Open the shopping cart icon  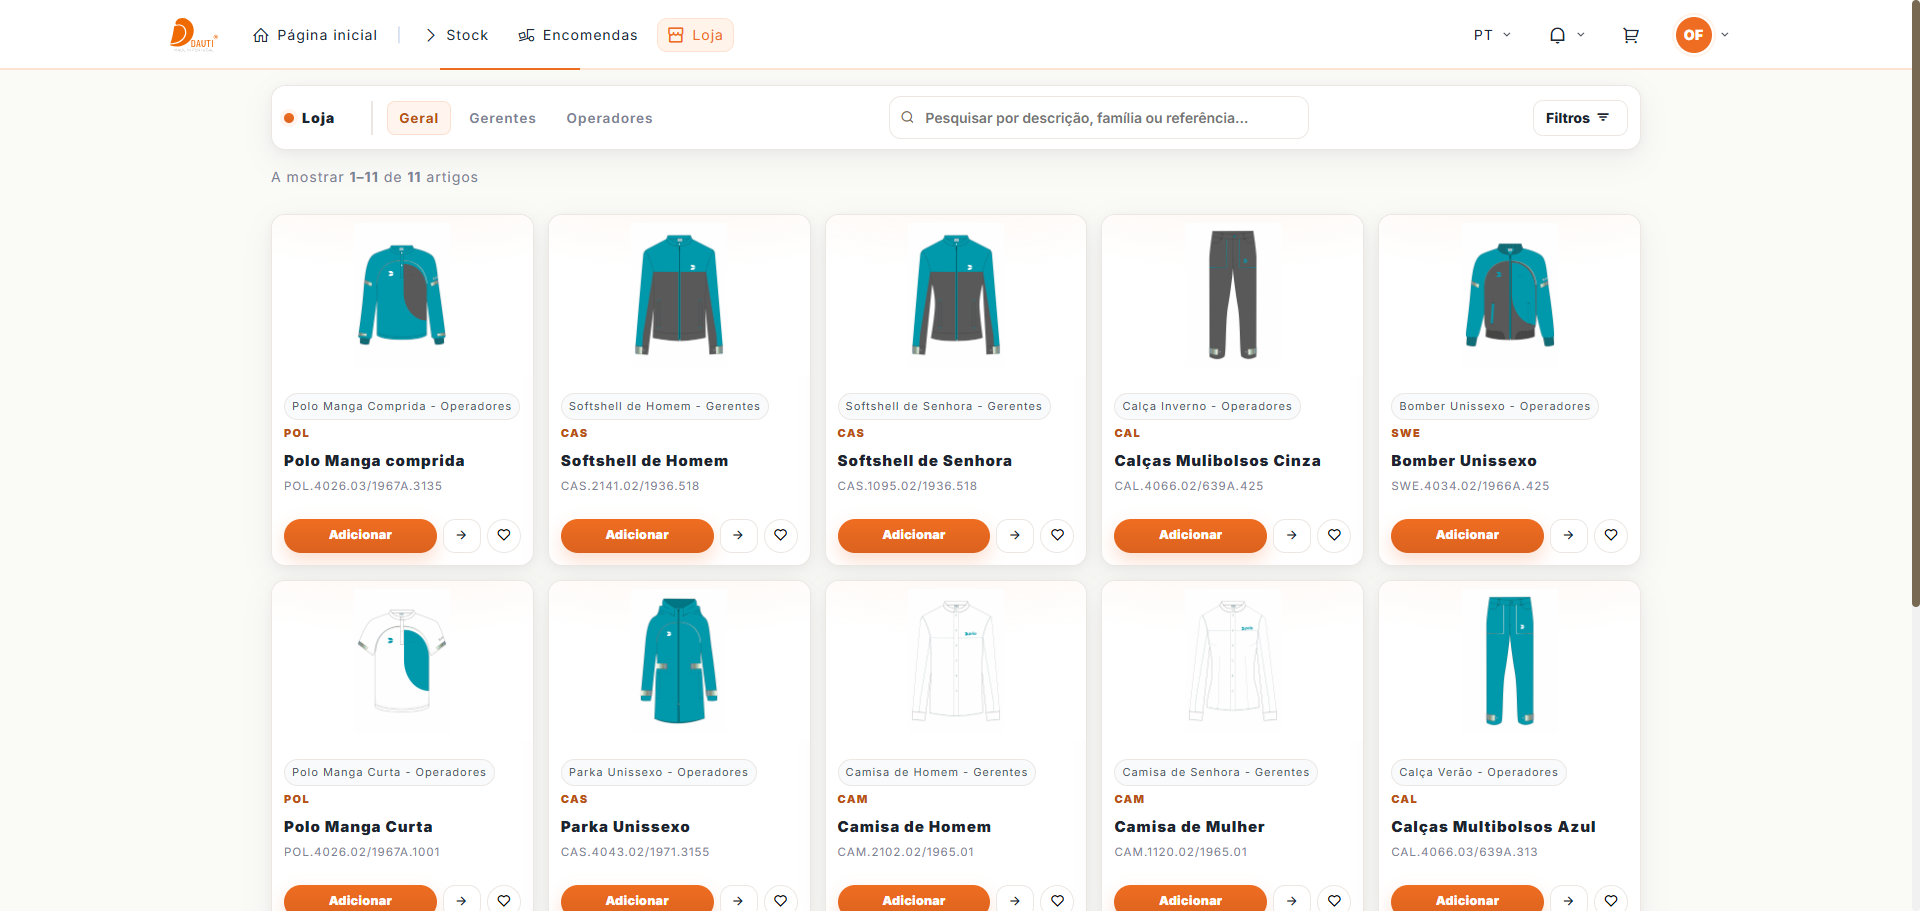tap(1630, 36)
